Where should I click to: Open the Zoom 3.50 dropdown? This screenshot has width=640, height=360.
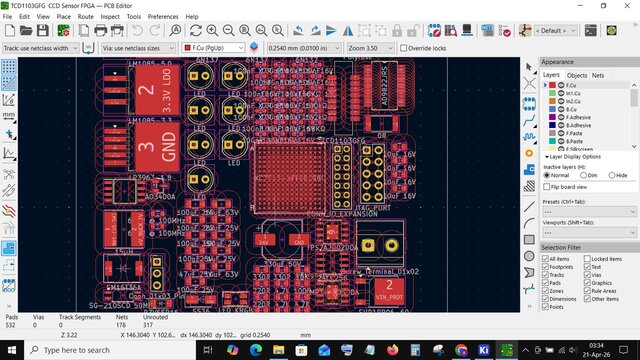coord(370,48)
